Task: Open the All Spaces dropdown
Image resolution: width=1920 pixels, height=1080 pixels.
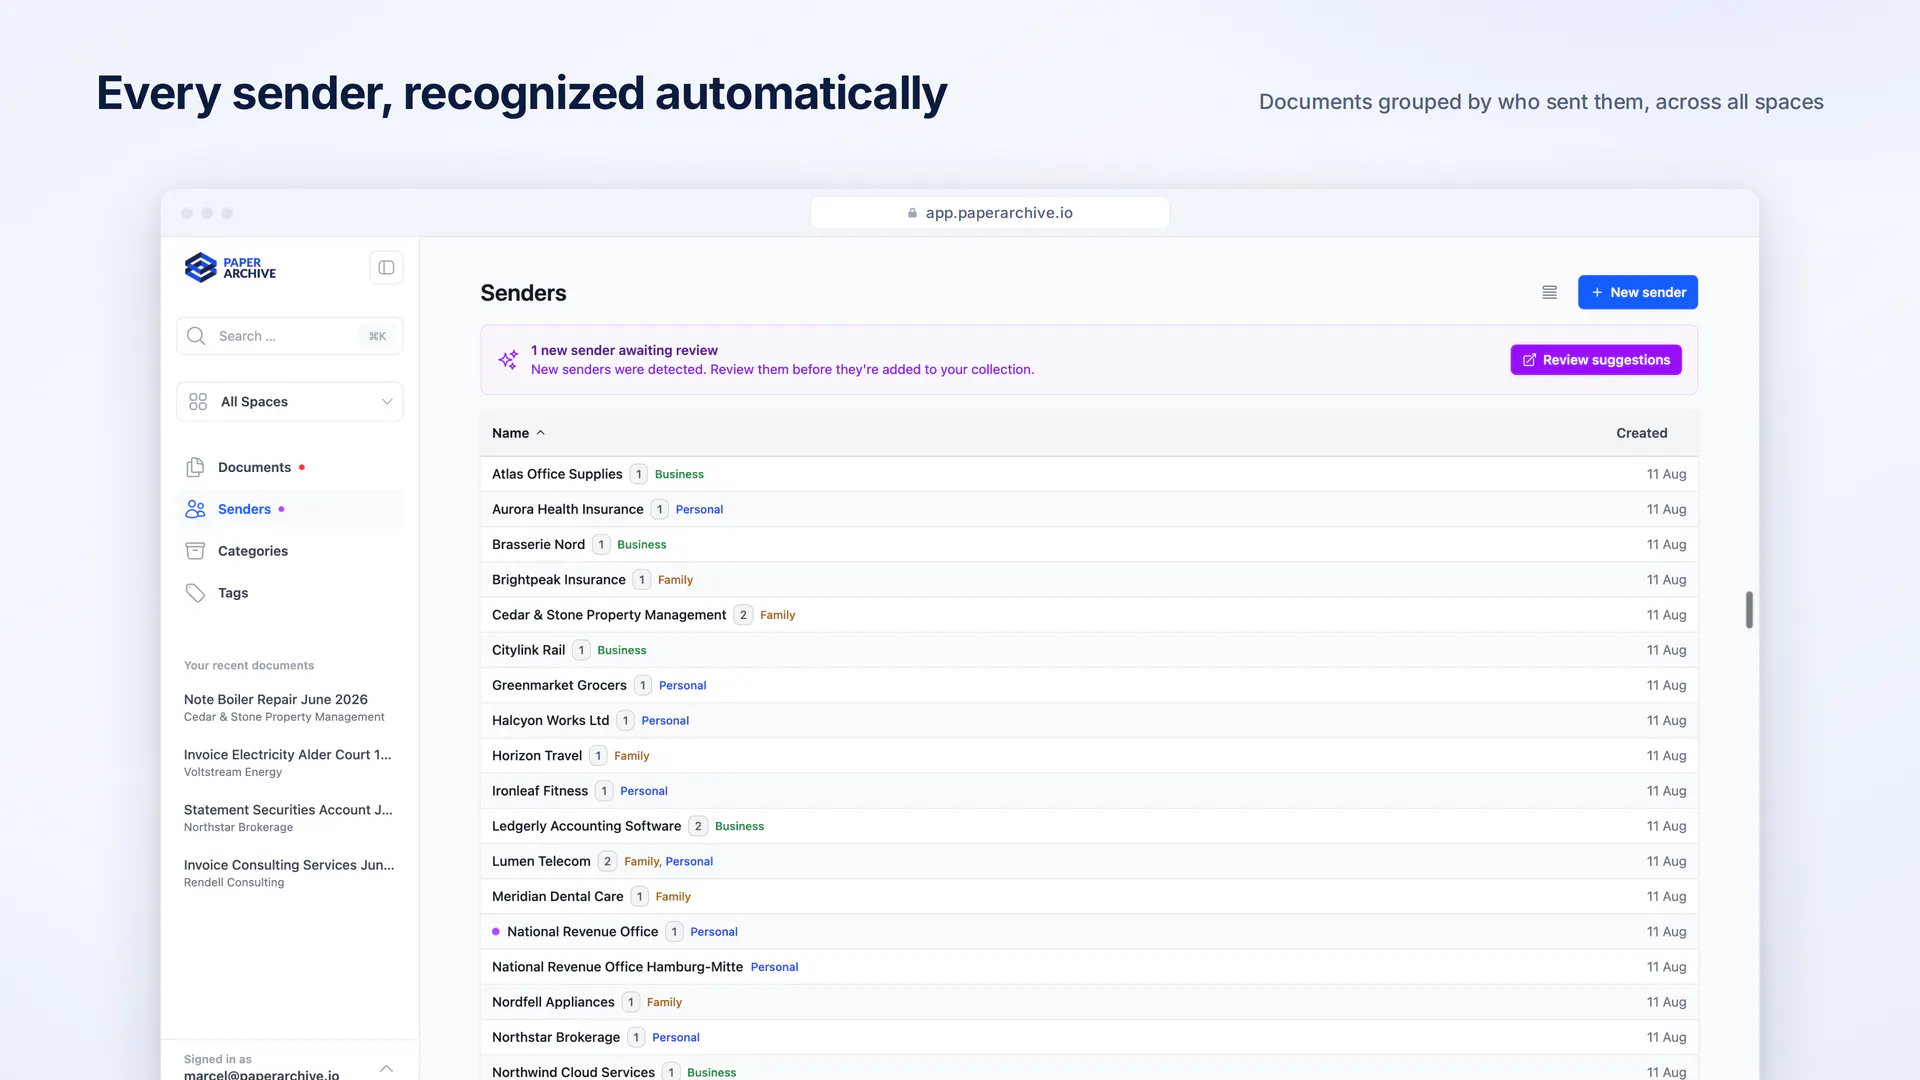Action: coord(290,401)
